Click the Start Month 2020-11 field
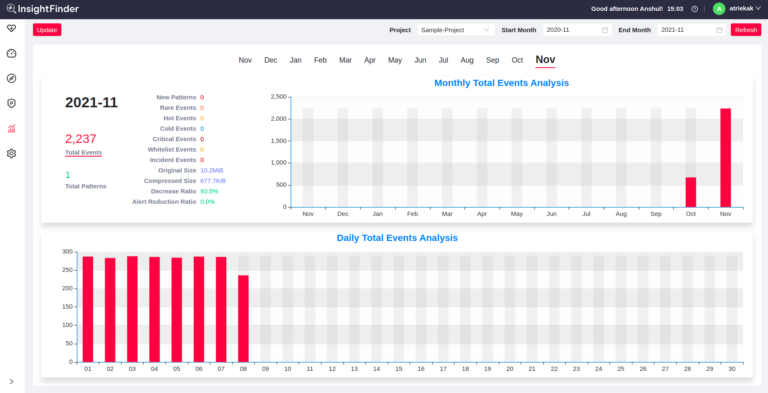The width and height of the screenshot is (768, 393). (577, 30)
